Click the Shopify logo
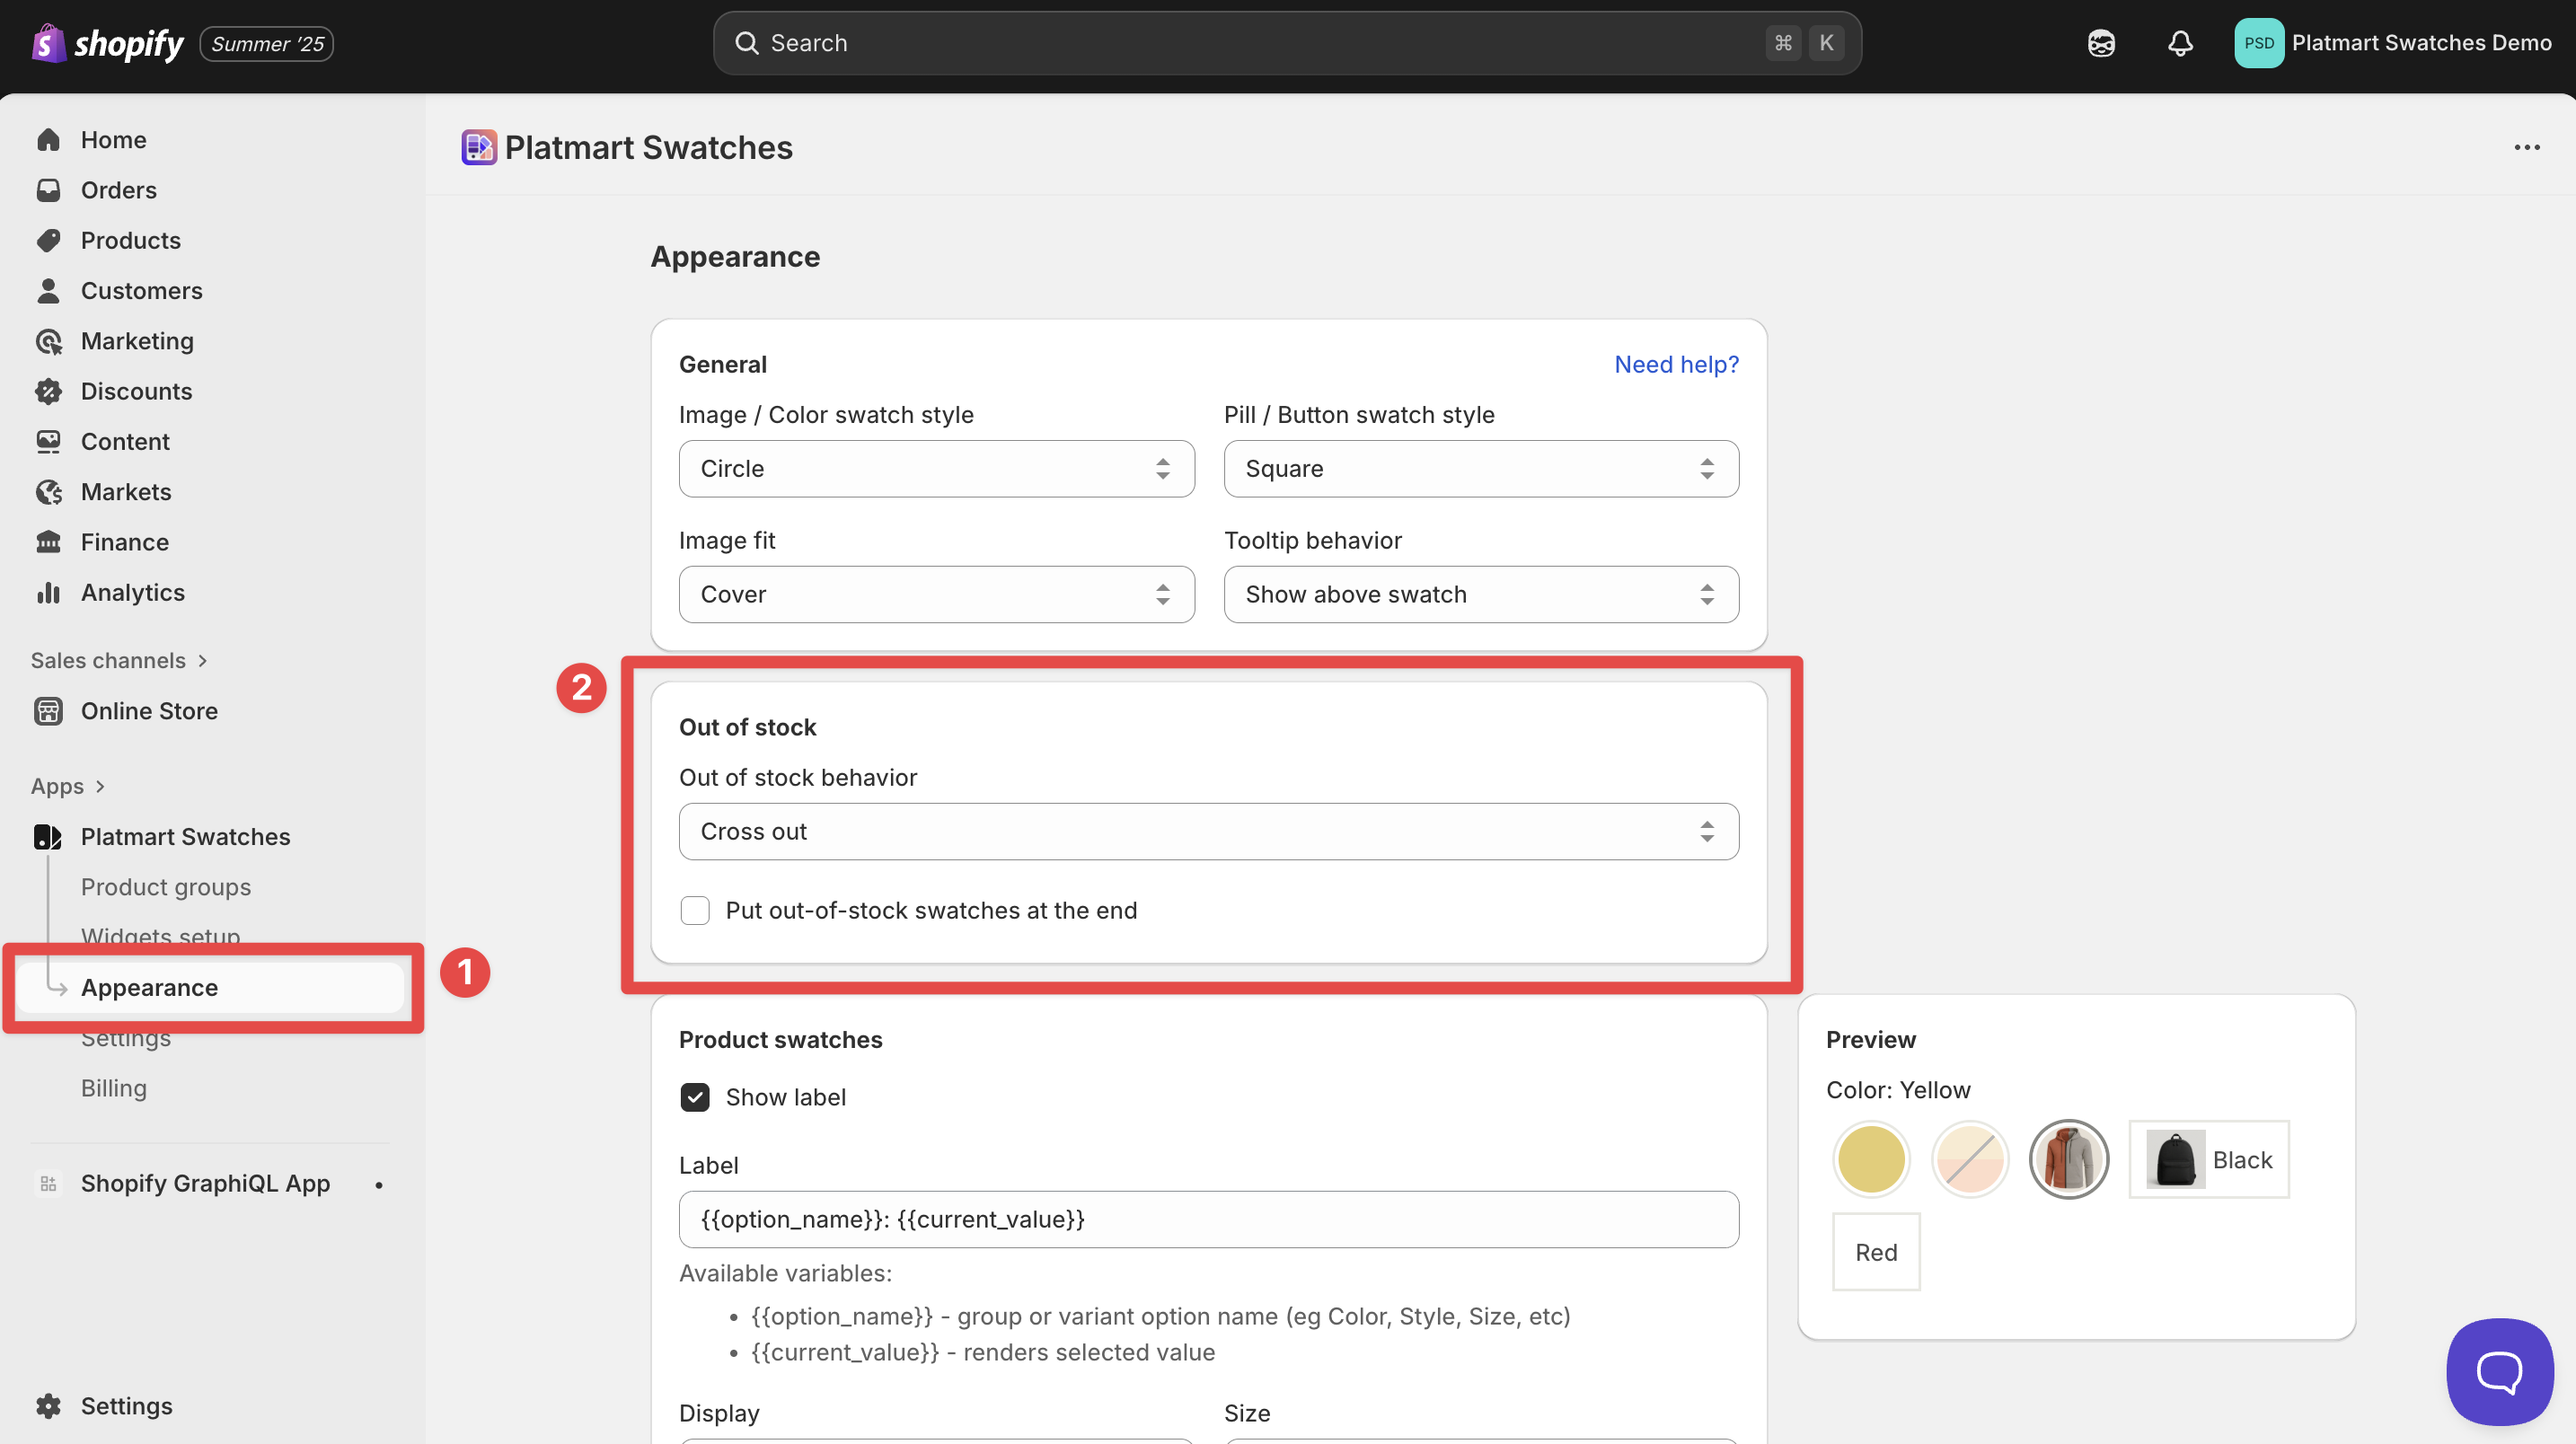This screenshot has width=2576, height=1444. pos(107,43)
